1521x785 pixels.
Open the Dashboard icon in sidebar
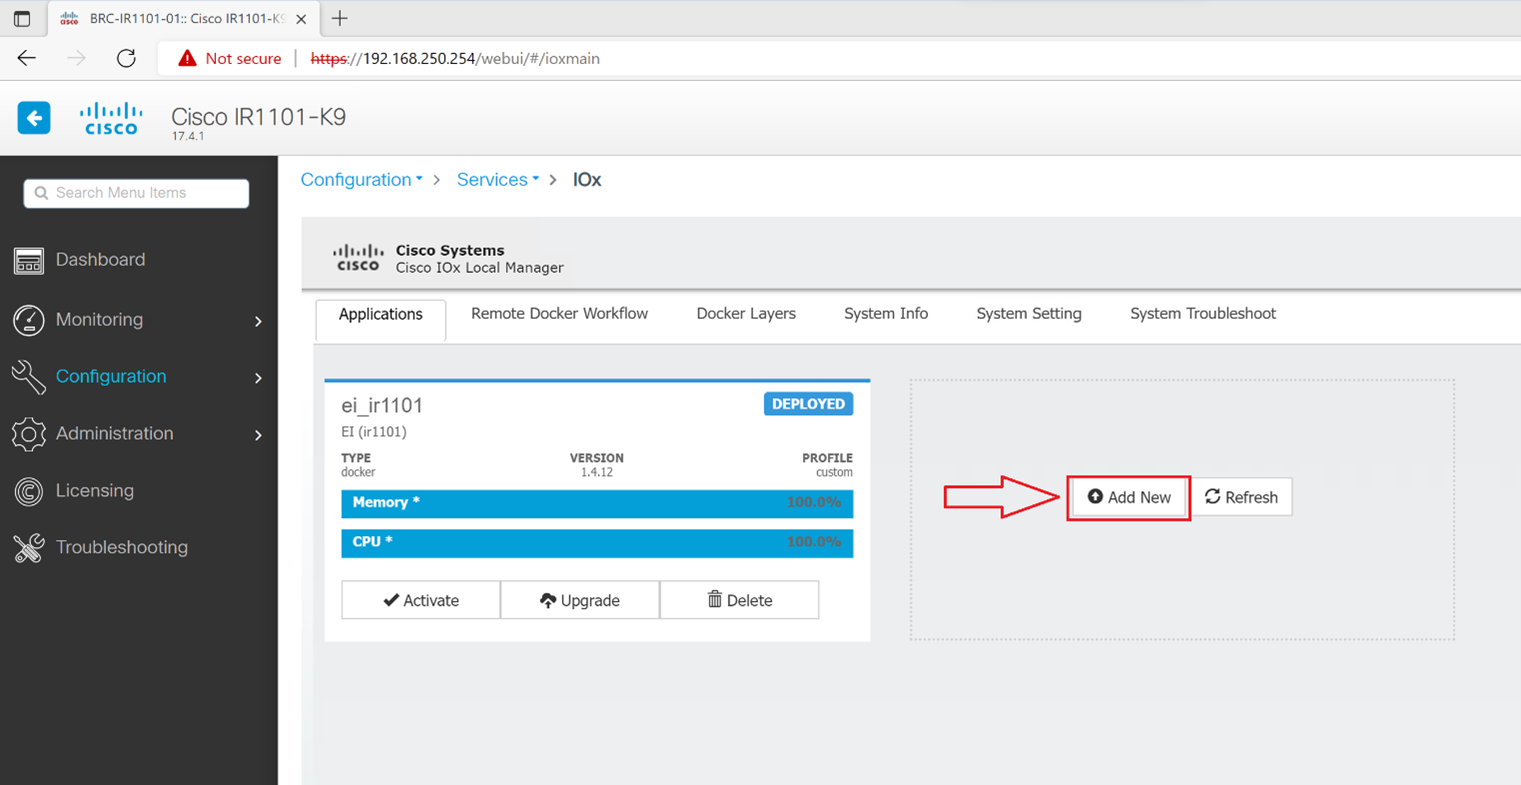click(29, 260)
